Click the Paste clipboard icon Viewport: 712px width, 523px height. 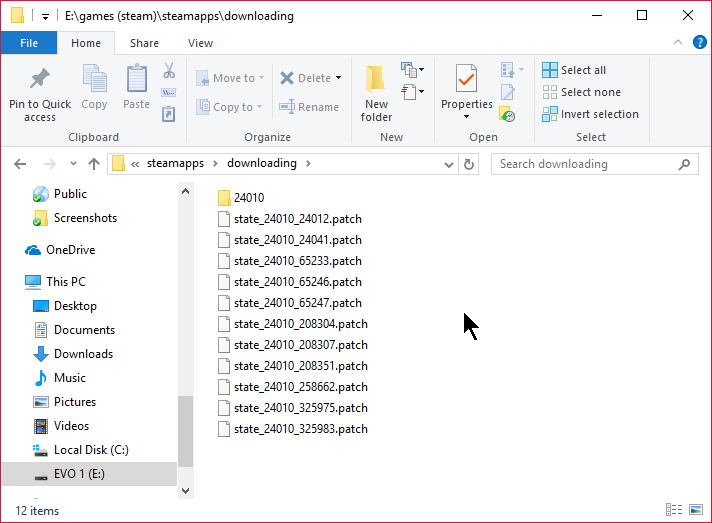click(136, 79)
